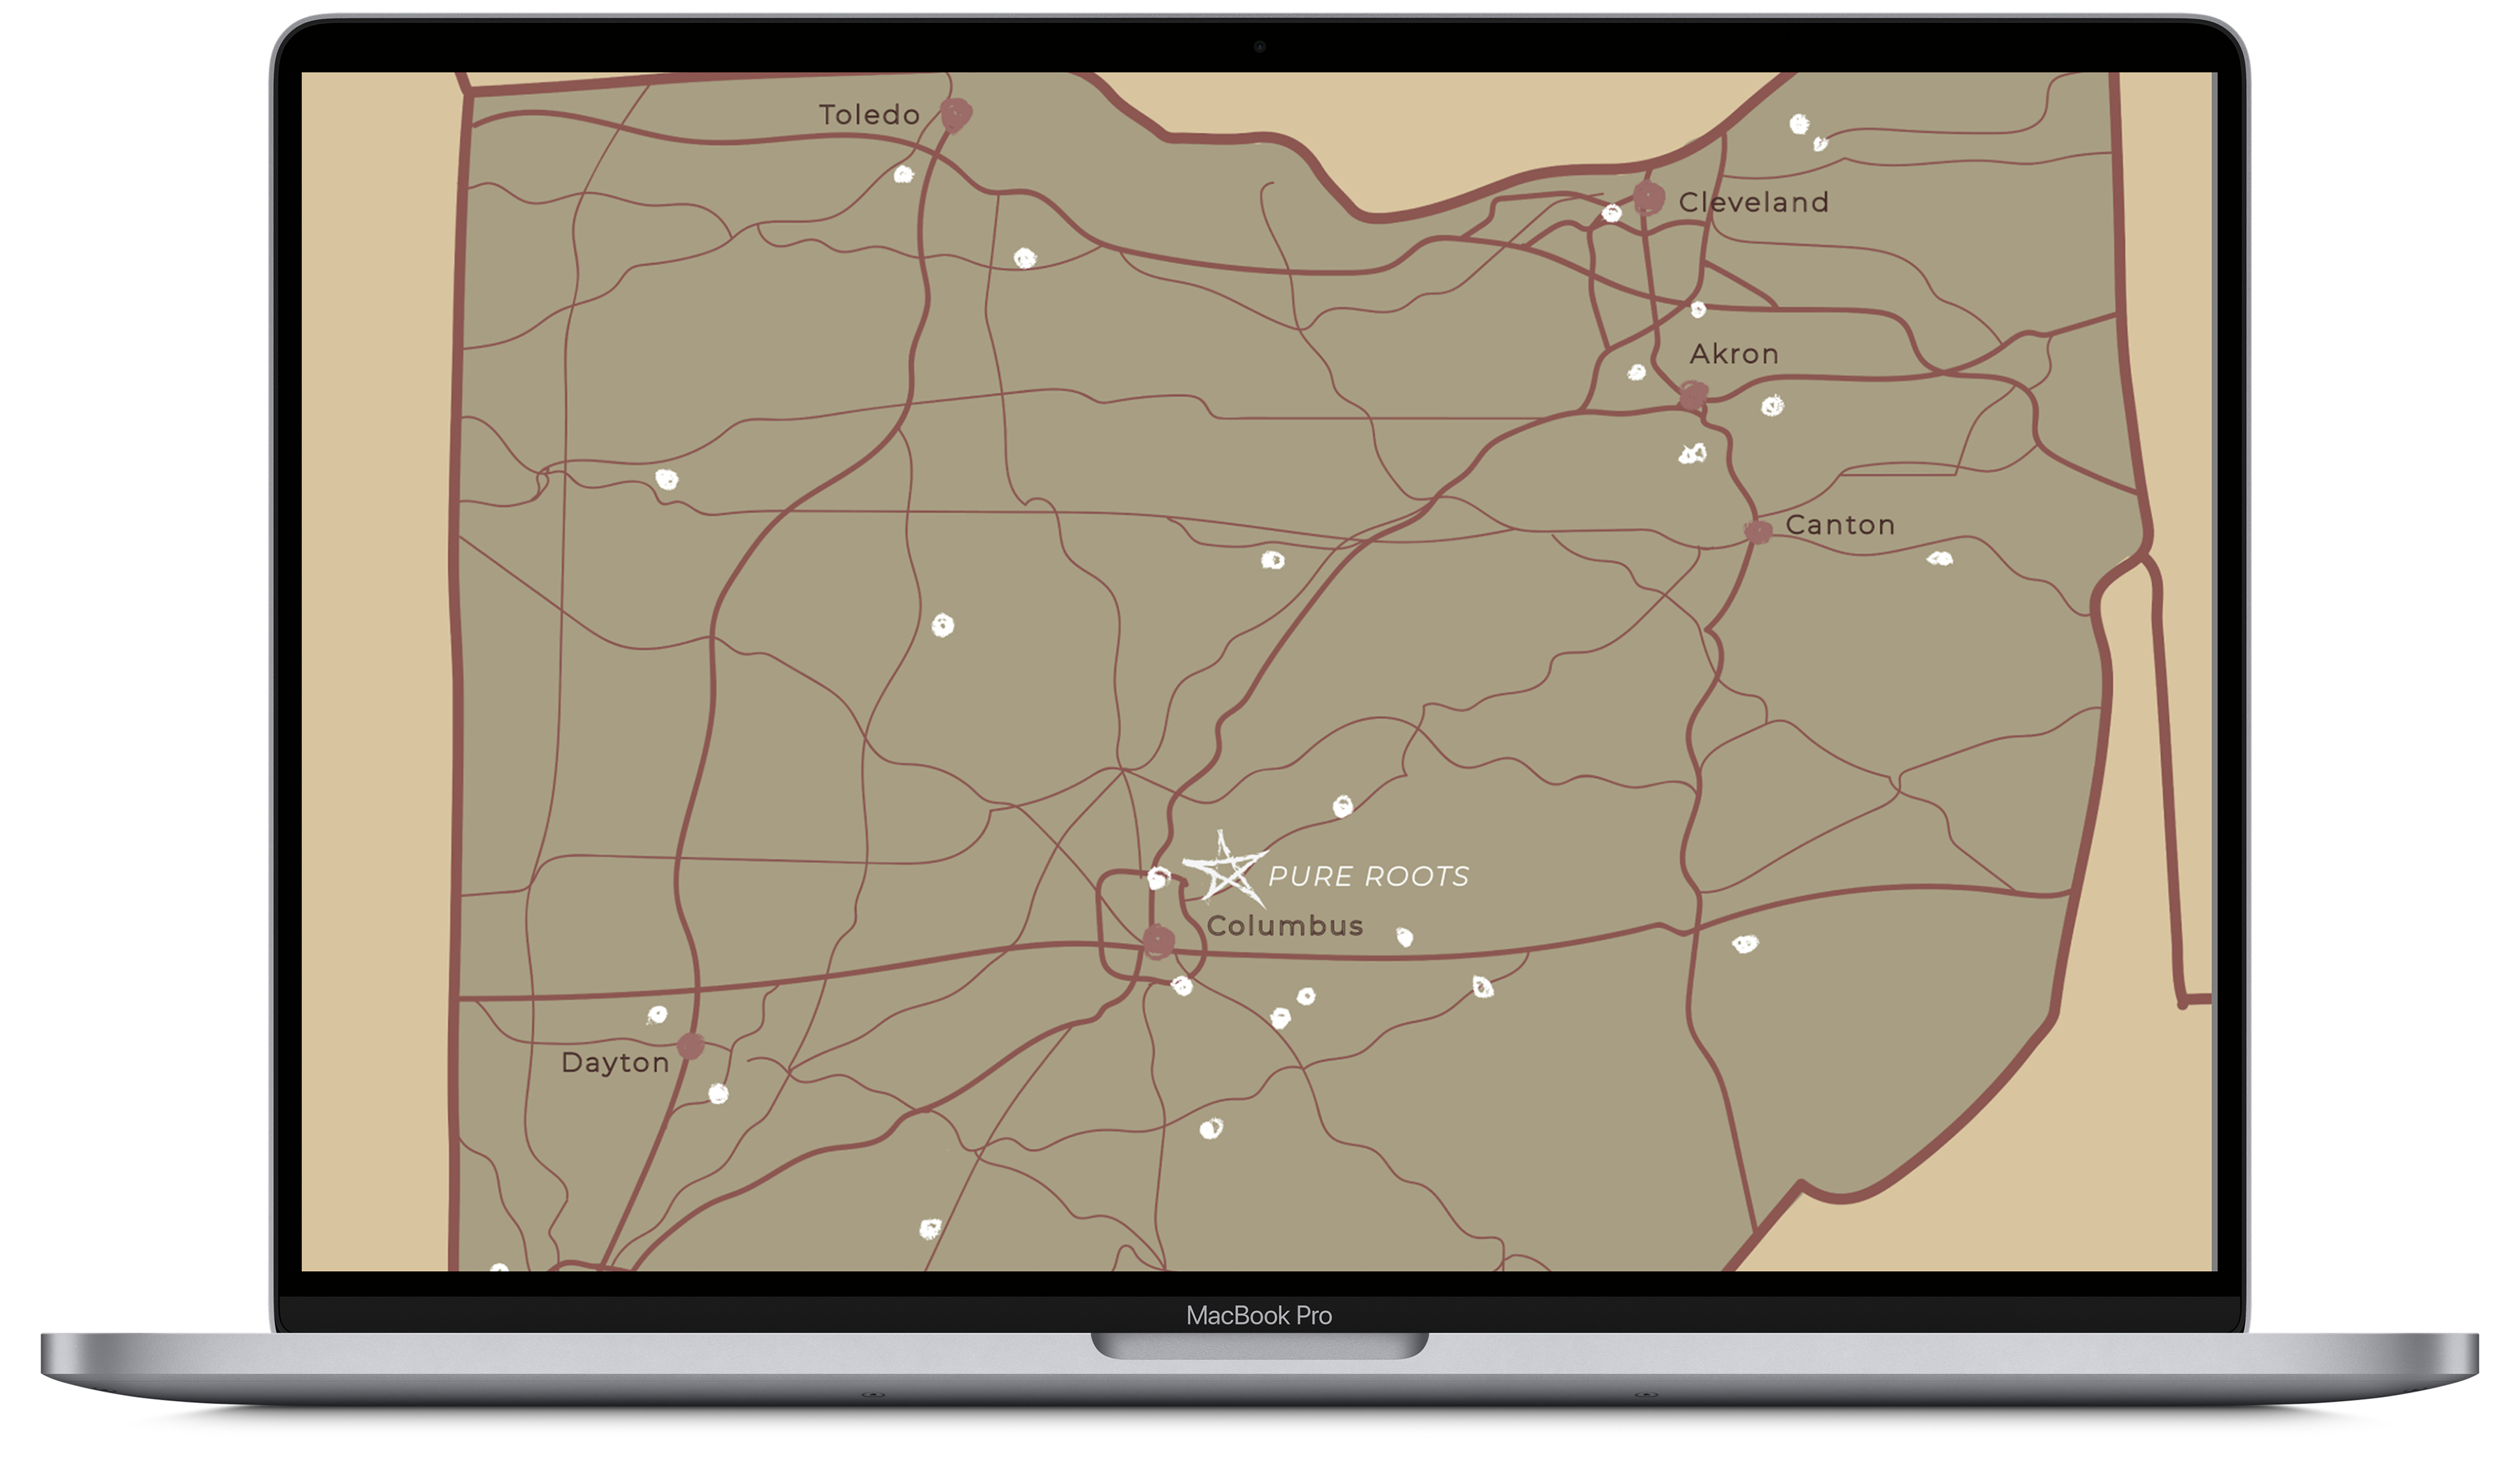
Task: Click the Dayton city marker dot
Action: click(690, 1046)
